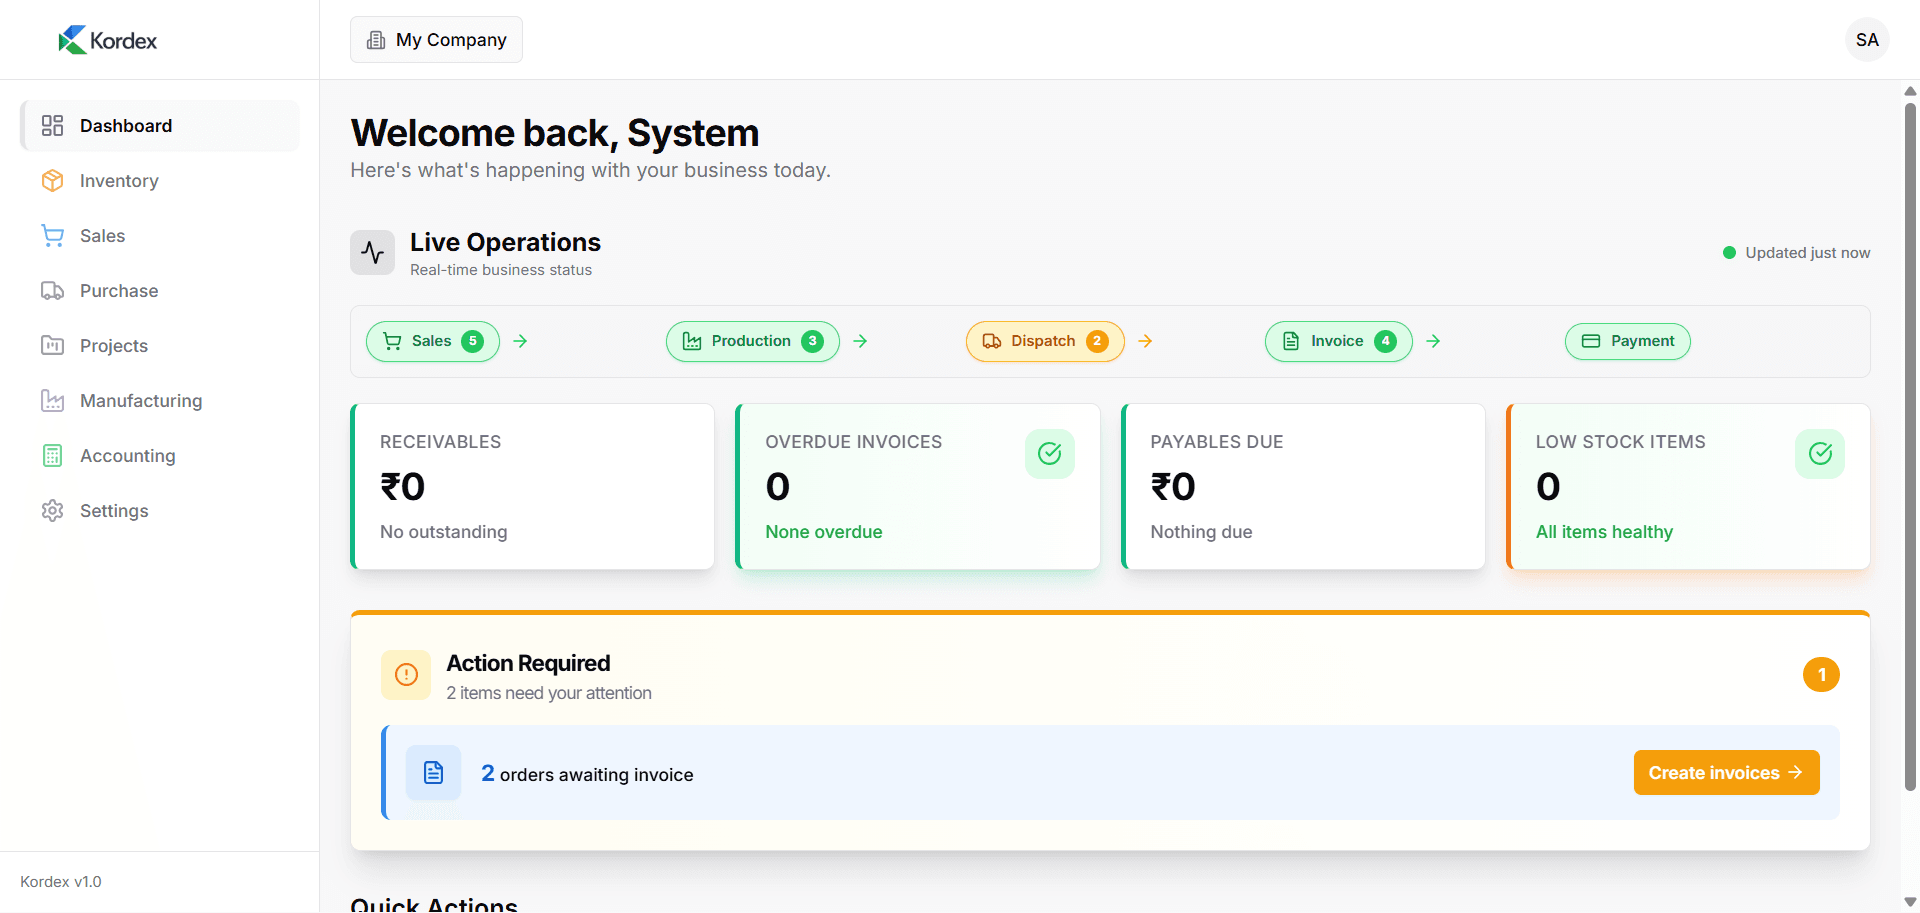
Task: Select the Accounting ledger icon
Action: click(53, 455)
